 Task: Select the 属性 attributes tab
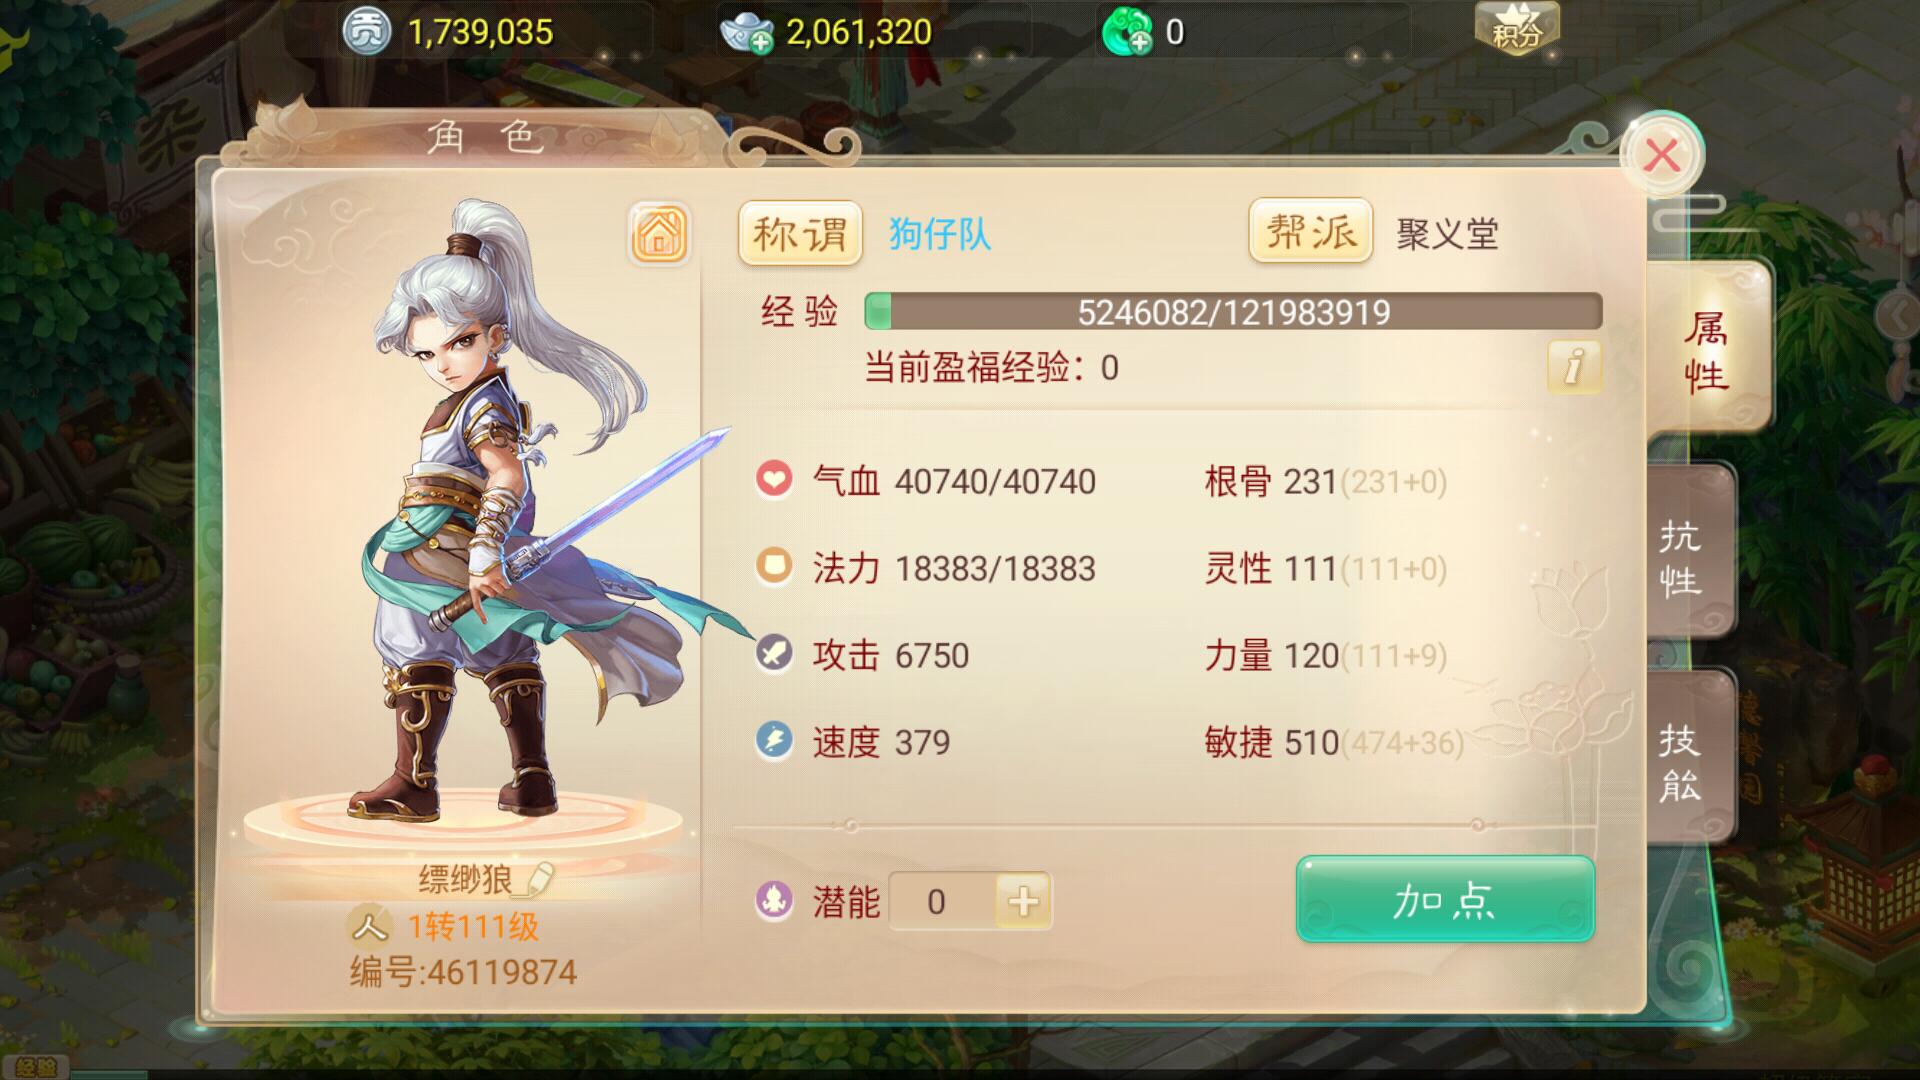[1706, 350]
